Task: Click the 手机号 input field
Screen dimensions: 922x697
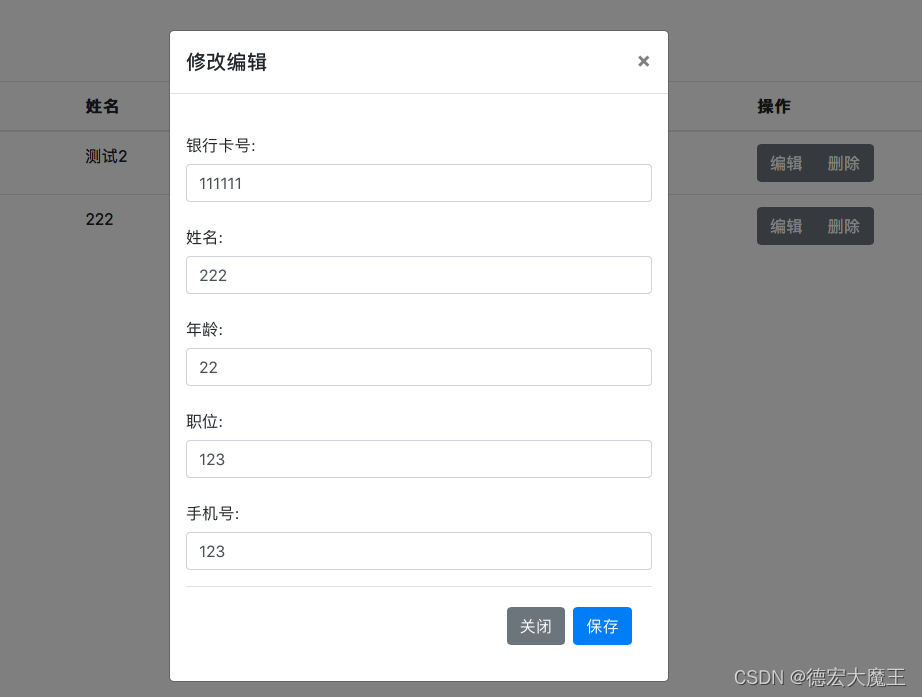Action: coord(419,551)
